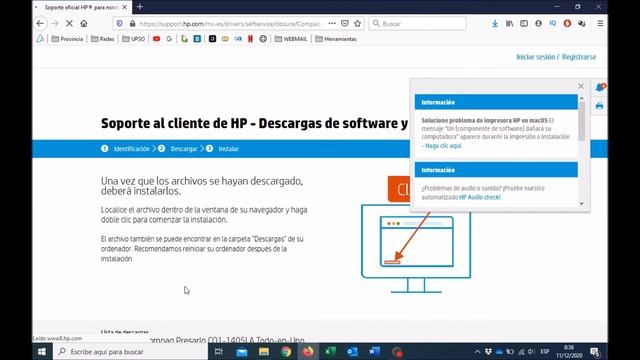Click the page print icon
This screenshot has width=640, height=360.
click(599, 106)
